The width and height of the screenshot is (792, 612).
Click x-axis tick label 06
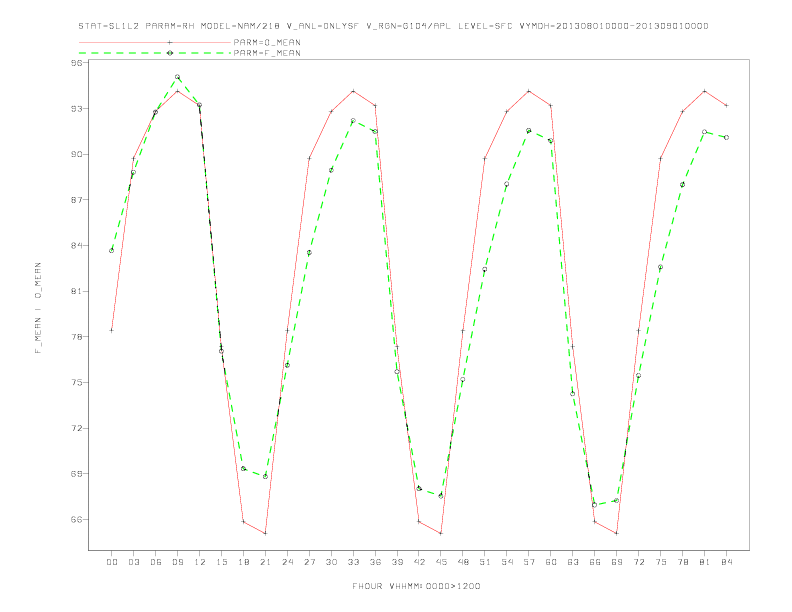click(156, 562)
